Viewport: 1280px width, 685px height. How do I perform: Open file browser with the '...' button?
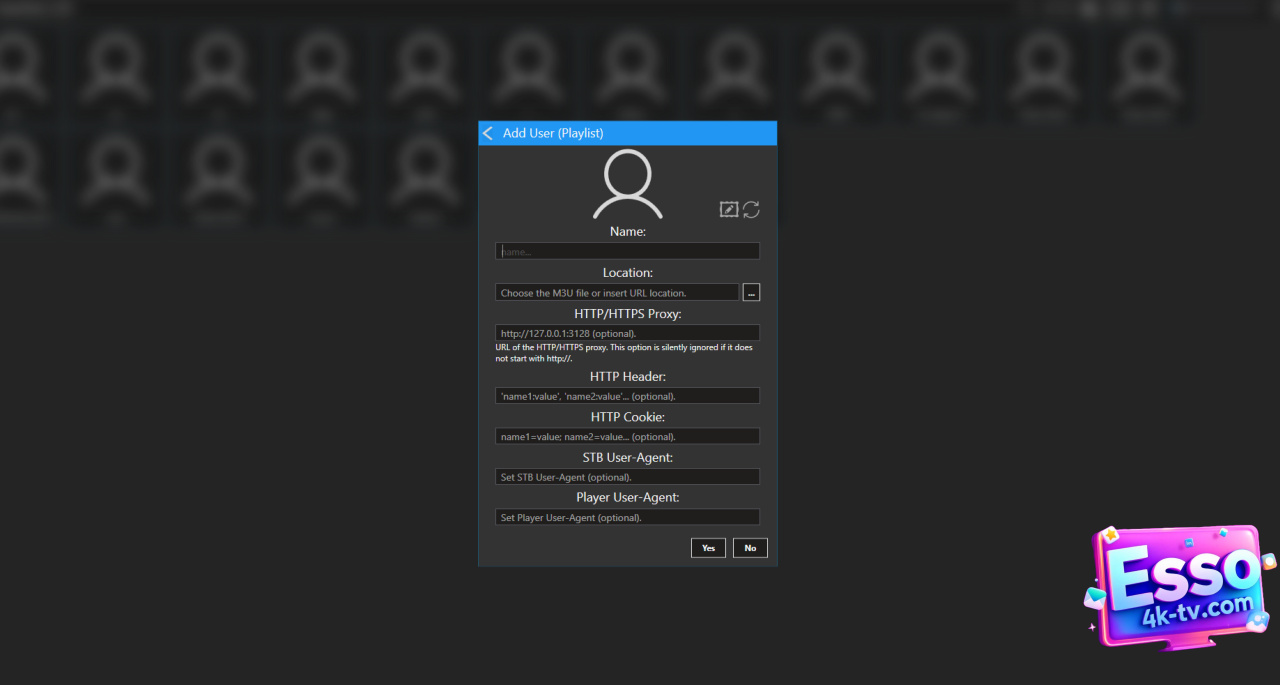751,292
